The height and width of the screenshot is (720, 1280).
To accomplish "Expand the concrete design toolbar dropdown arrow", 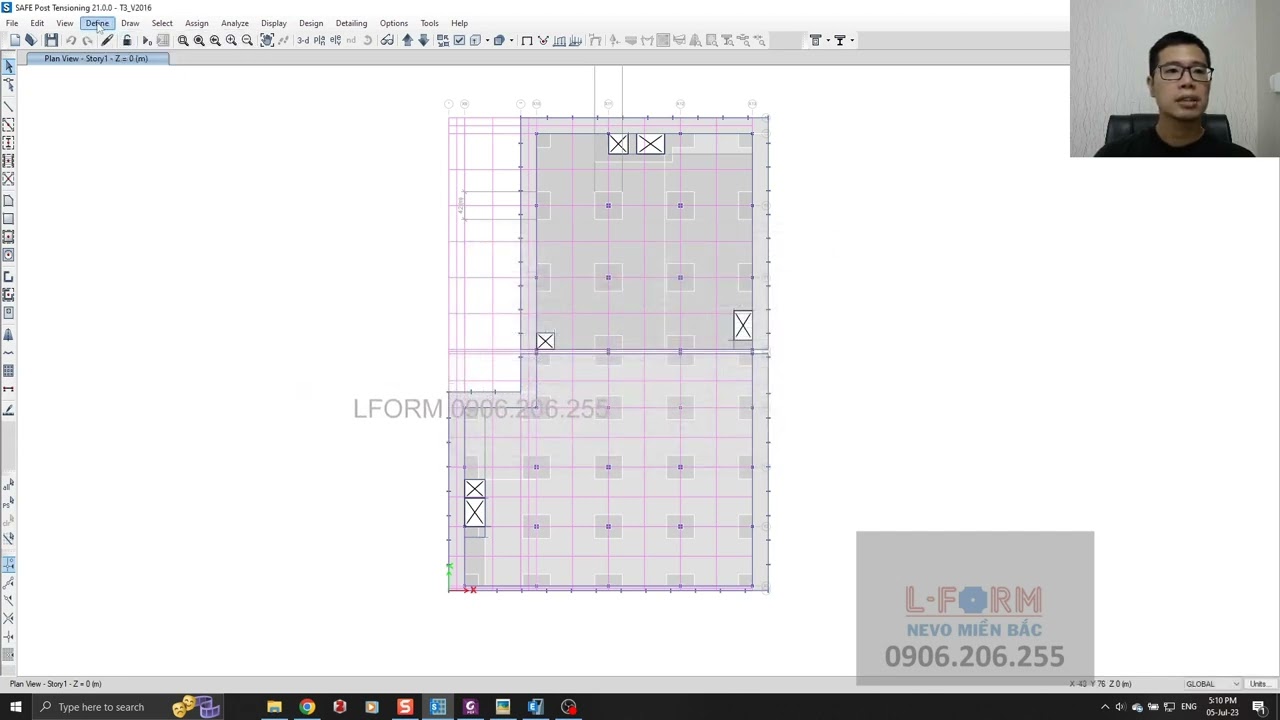I will tap(828, 40).
